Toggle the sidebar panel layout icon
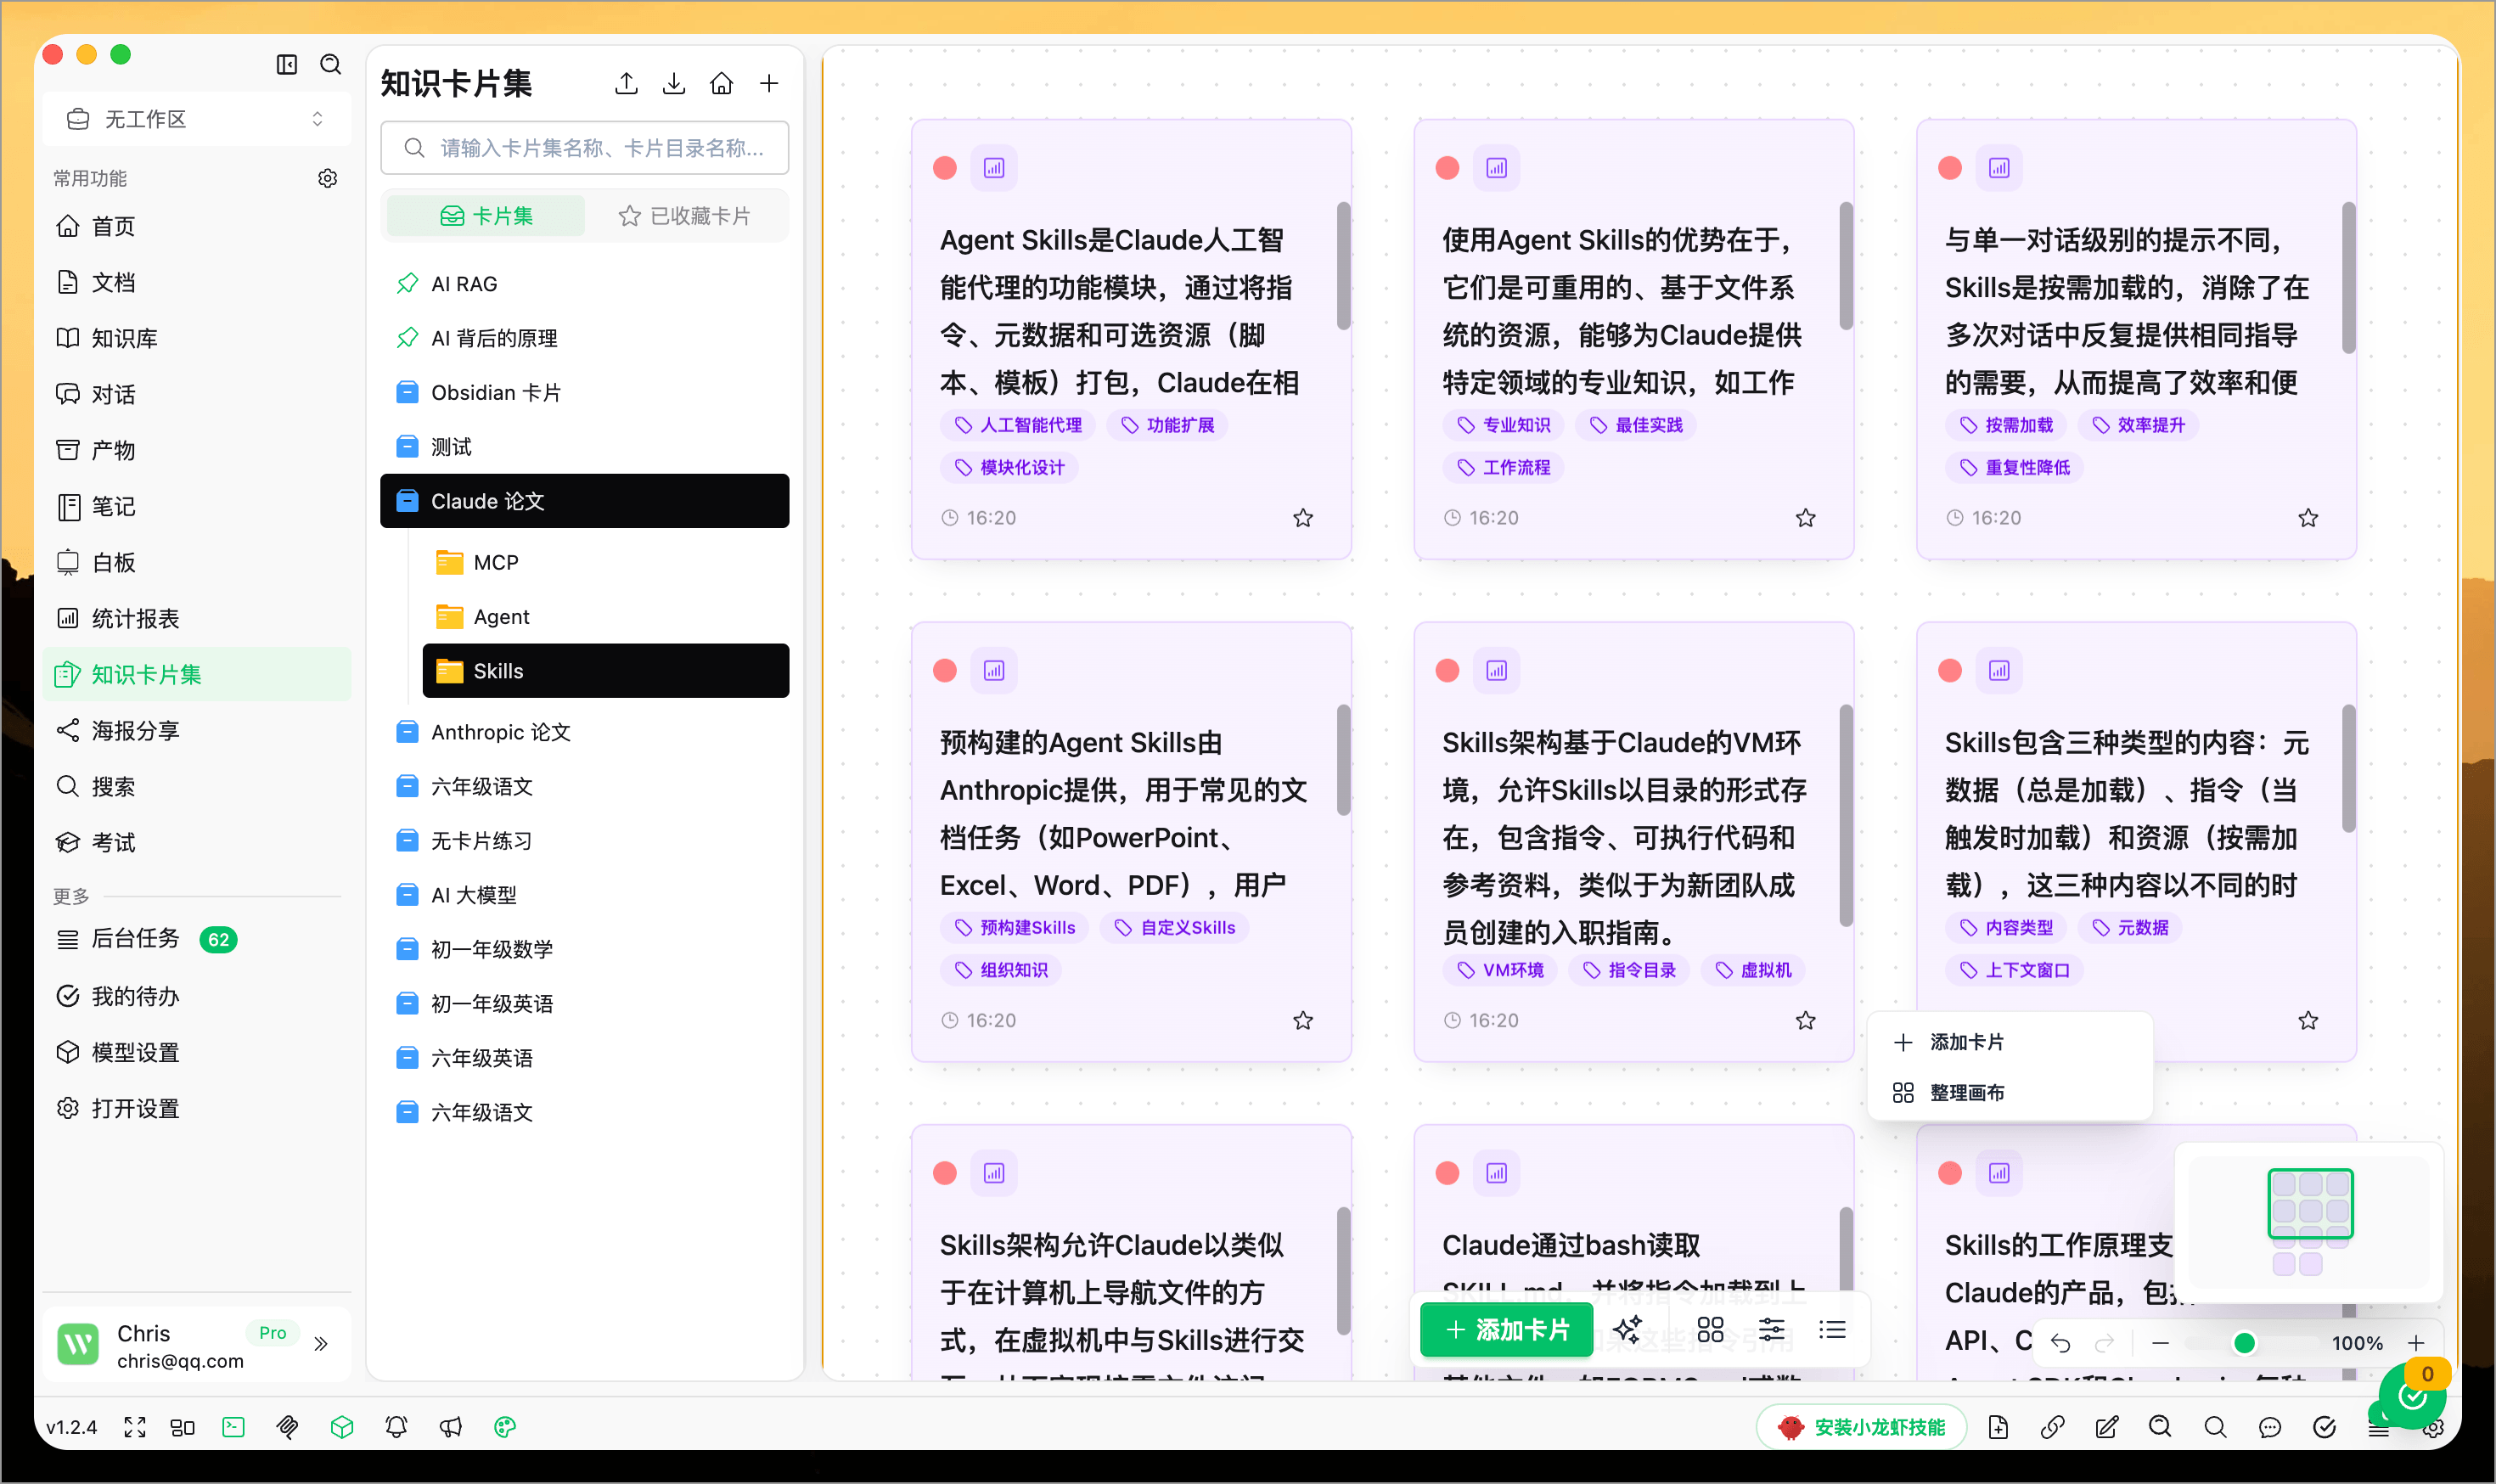The width and height of the screenshot is (2496, 1484). pyautogui.click(x=287, y=64)
